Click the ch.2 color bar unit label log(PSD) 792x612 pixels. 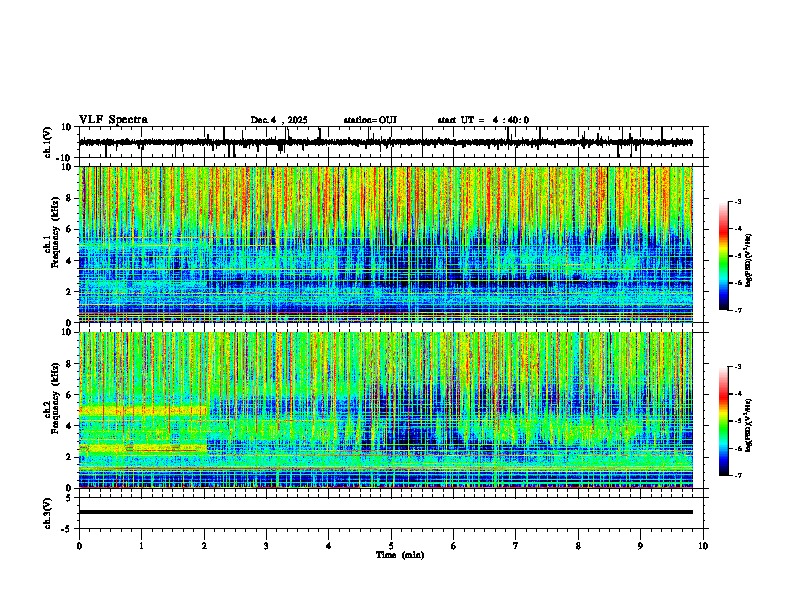[748, 425]
